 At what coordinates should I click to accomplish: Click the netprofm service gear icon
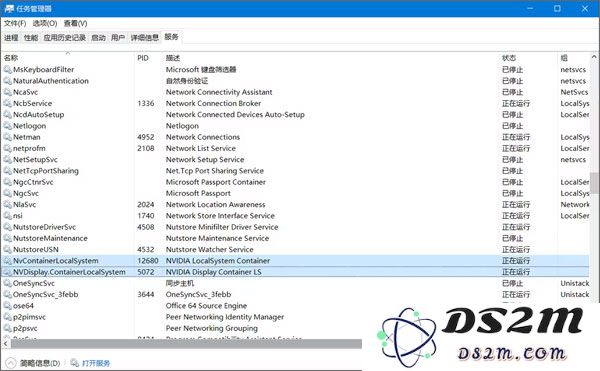pos(7,148)
